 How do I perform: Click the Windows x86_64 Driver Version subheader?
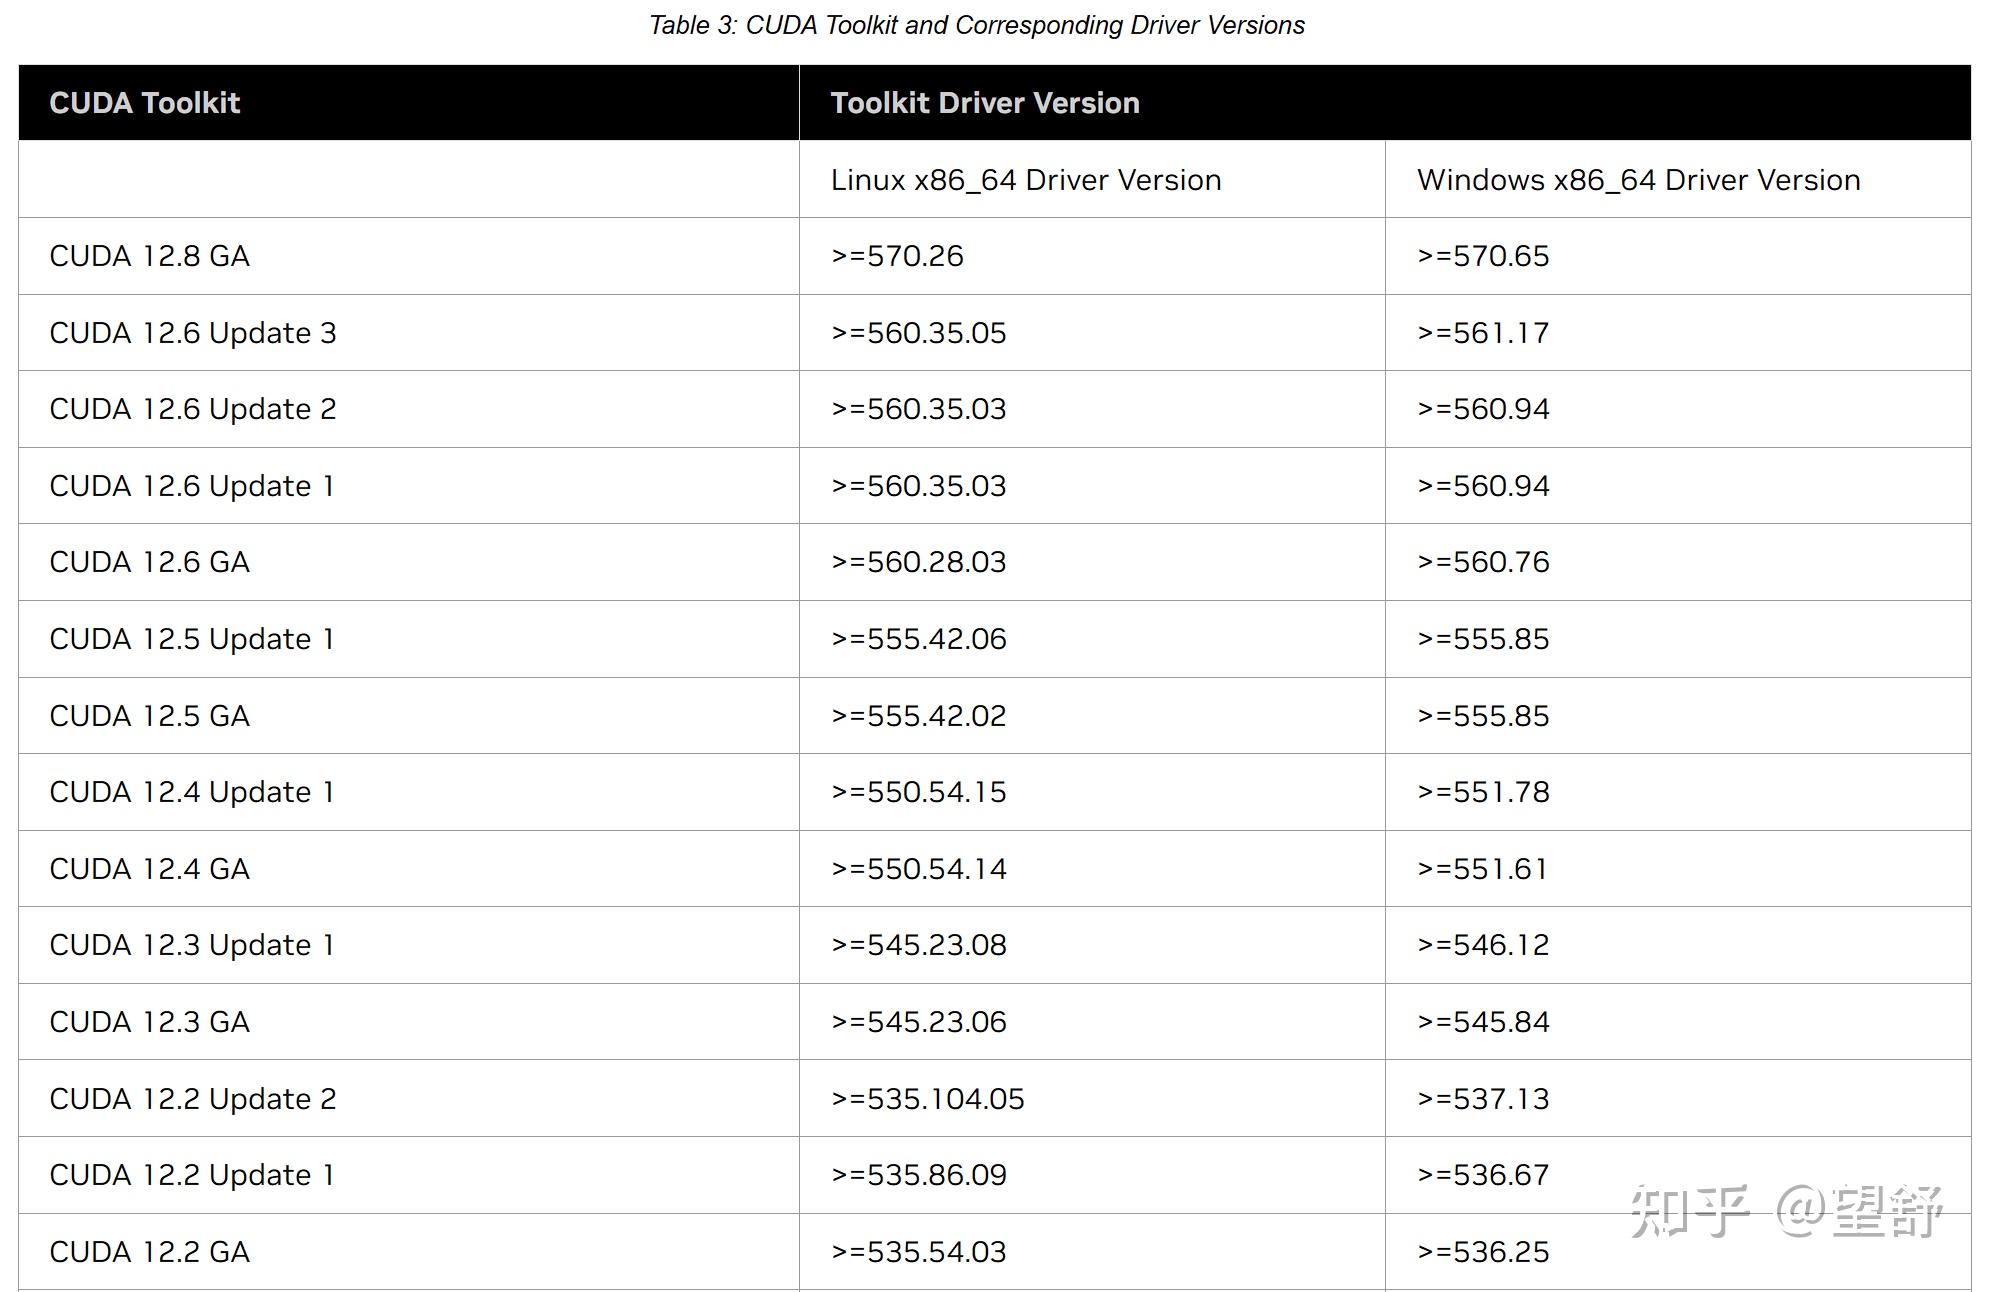pyautogui.click(x=1638, y=180)
